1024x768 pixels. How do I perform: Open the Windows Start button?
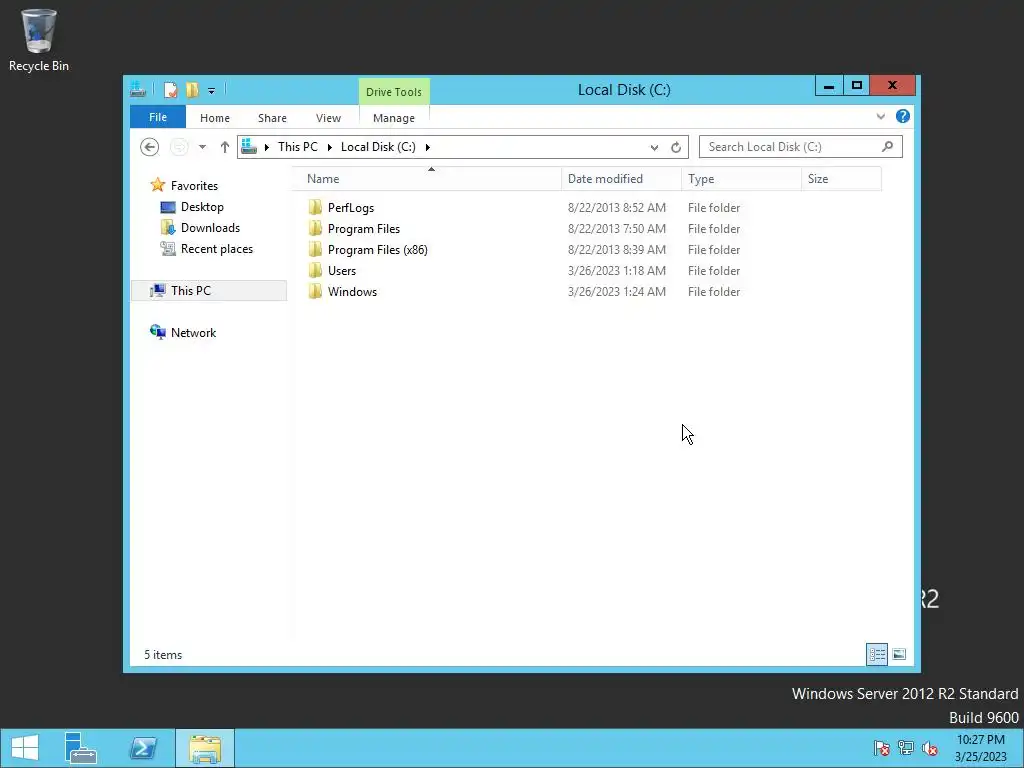click(25, 748)
